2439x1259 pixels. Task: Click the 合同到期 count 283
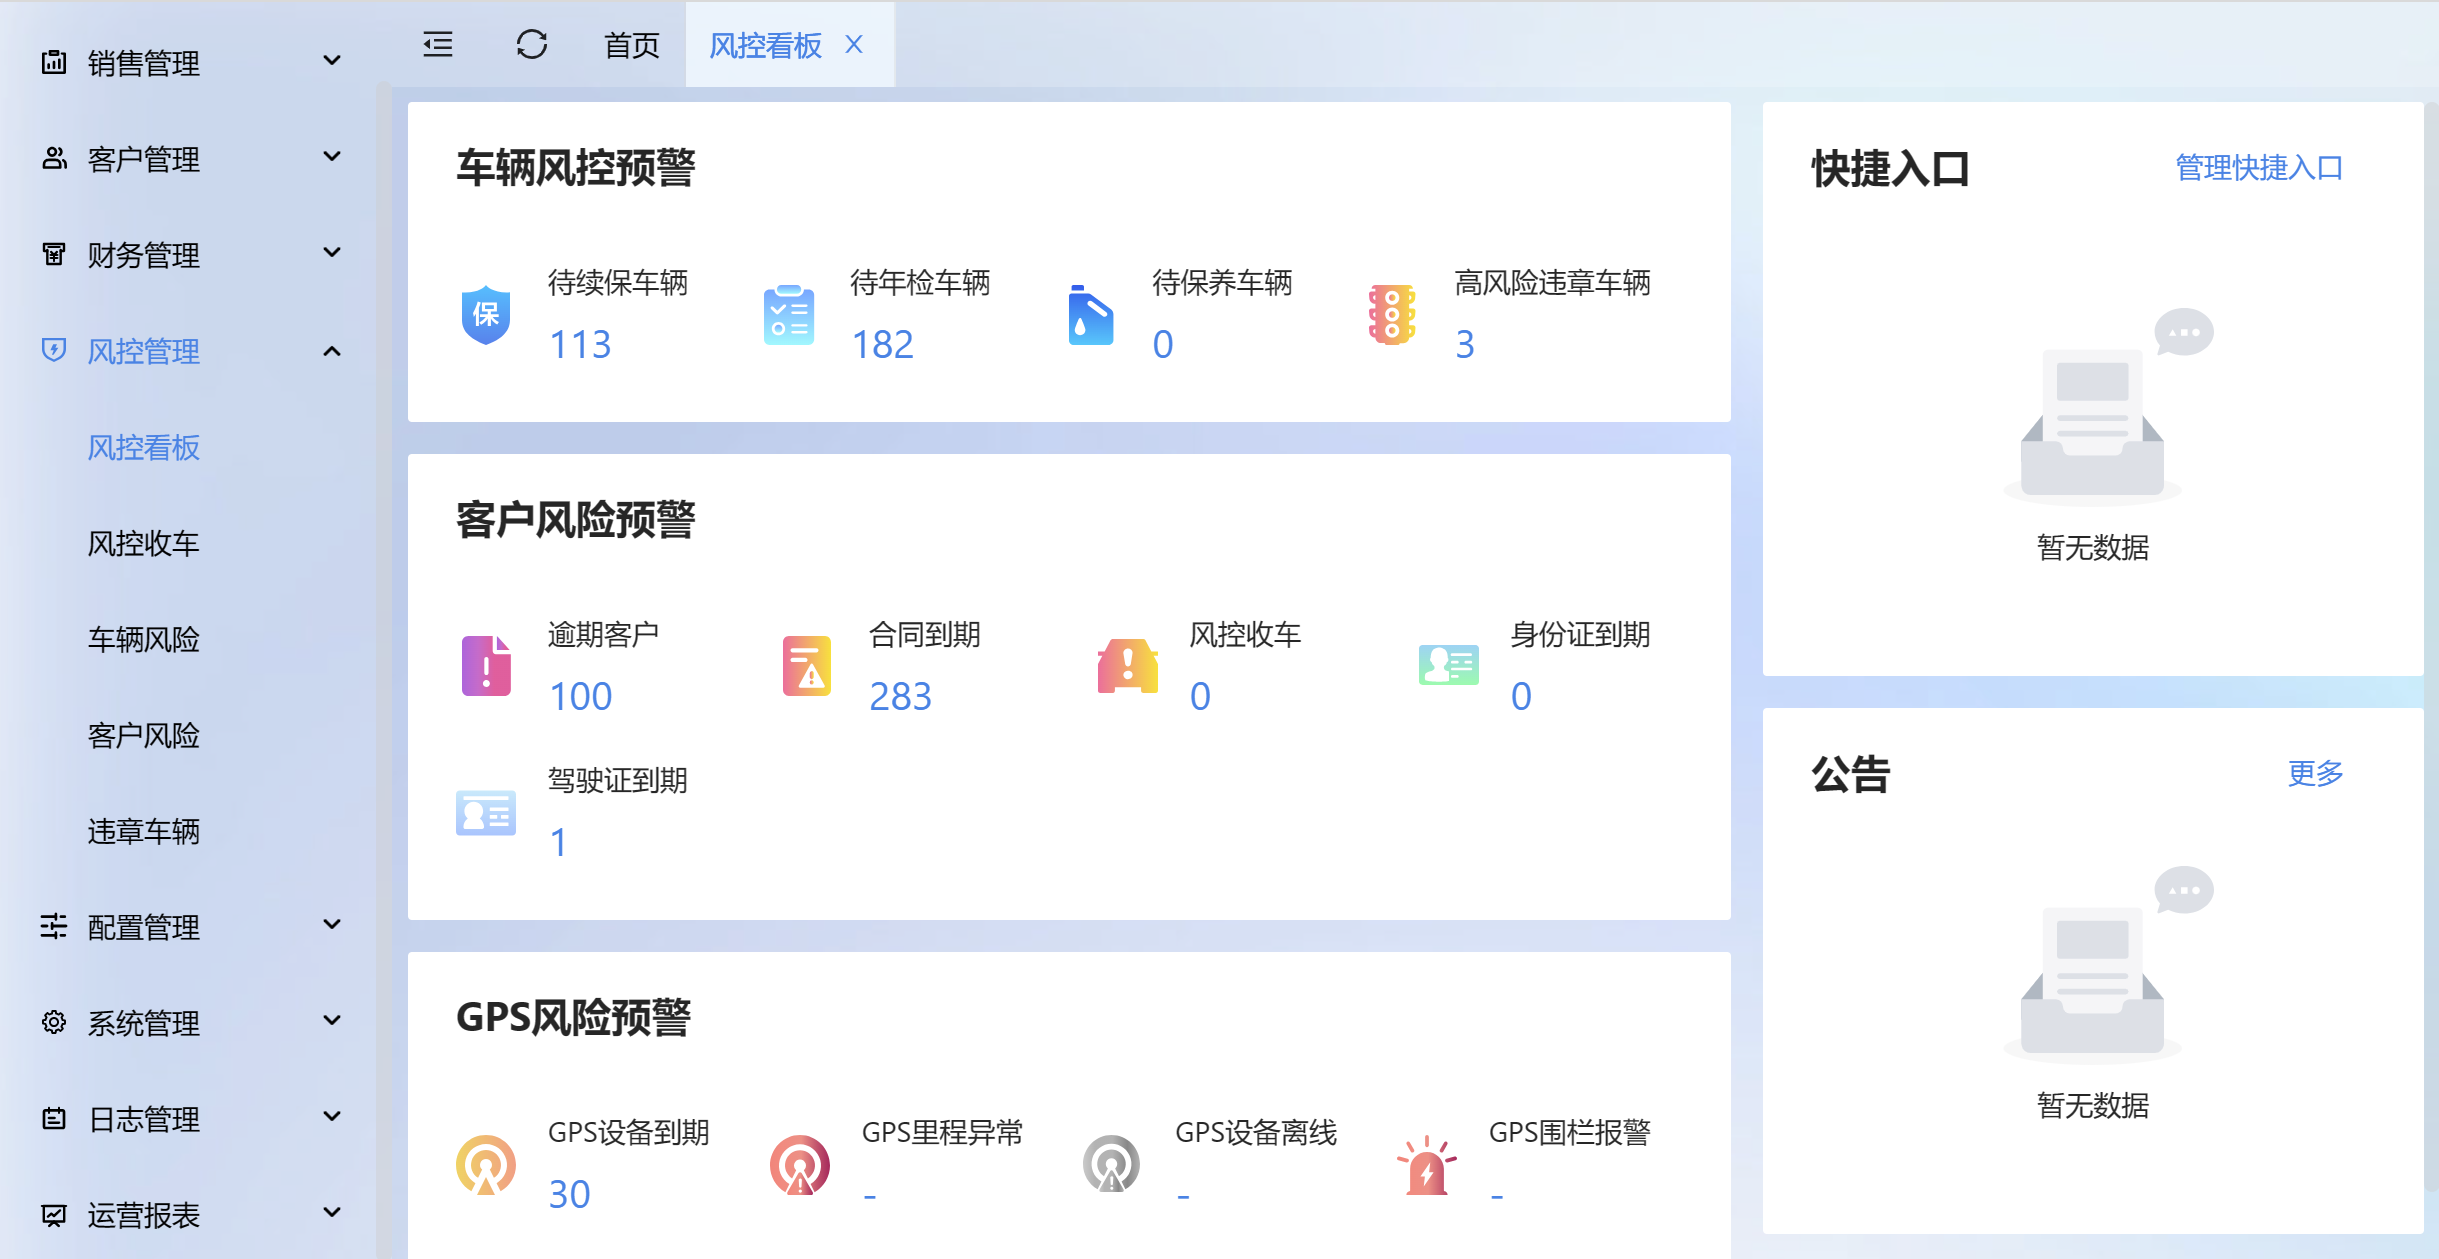[x=900, y=697]
